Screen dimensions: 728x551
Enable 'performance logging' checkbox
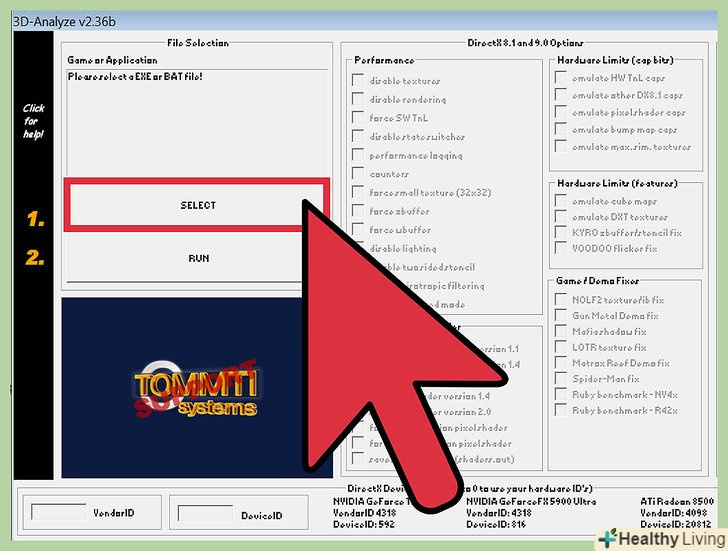pos(358,155)
